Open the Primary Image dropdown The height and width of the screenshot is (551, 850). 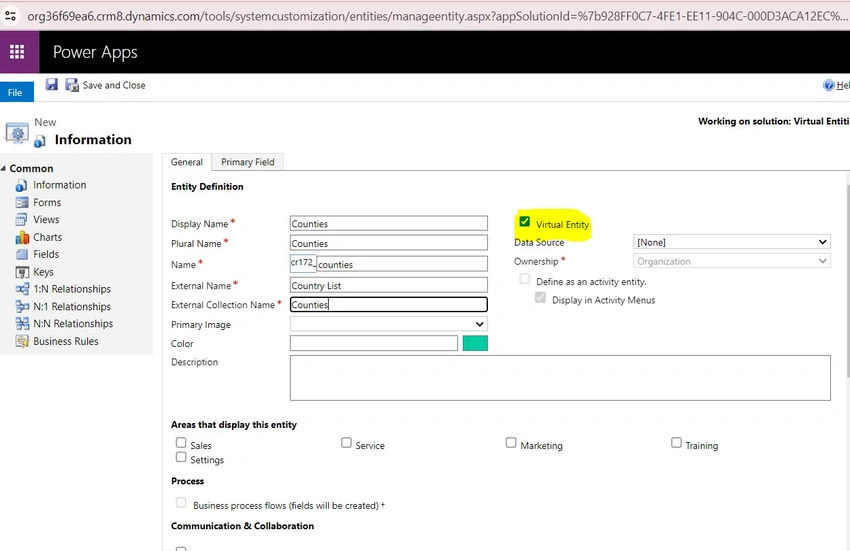pos(388,324)
